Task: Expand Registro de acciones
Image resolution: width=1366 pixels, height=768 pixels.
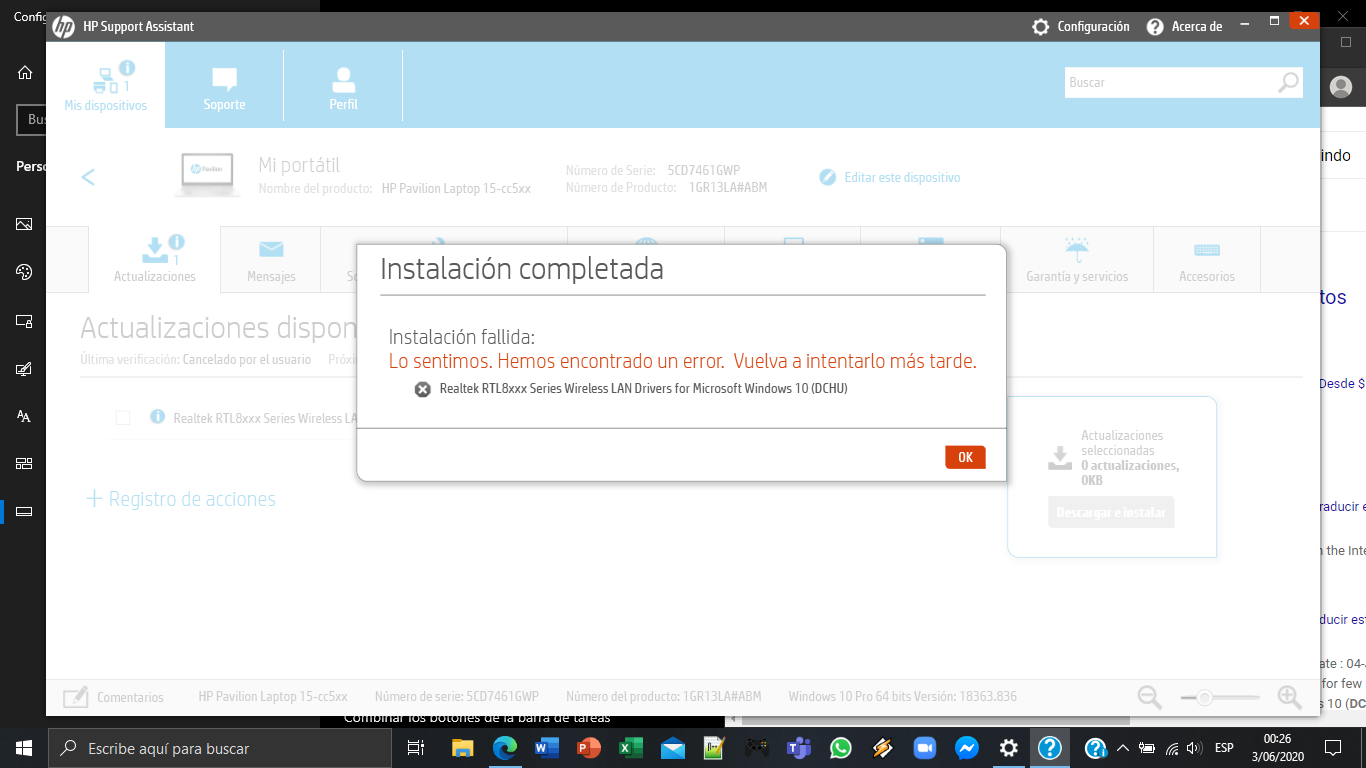Action: [x=180, y=499]
